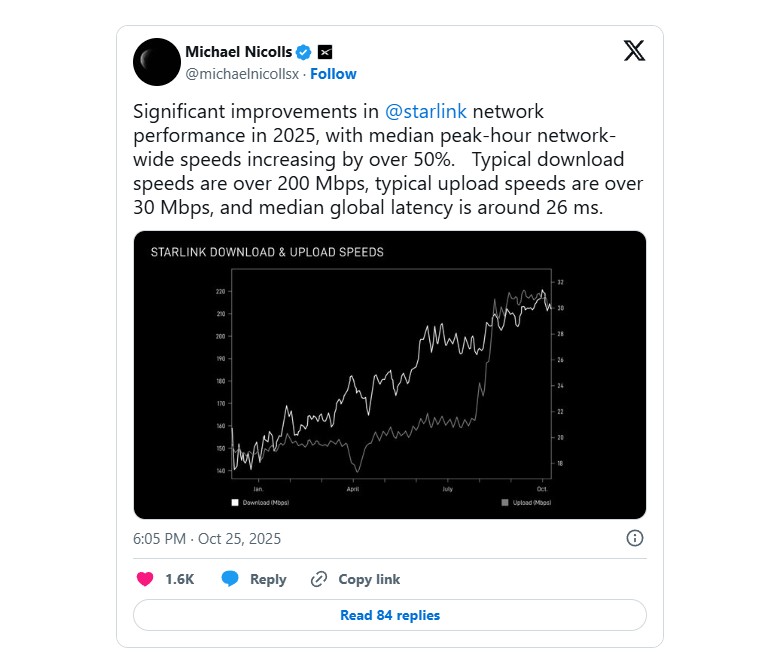
Task: Follow Michael Nicolls via the Follow link
Action: pyautogui.click(x=333, y=74)
